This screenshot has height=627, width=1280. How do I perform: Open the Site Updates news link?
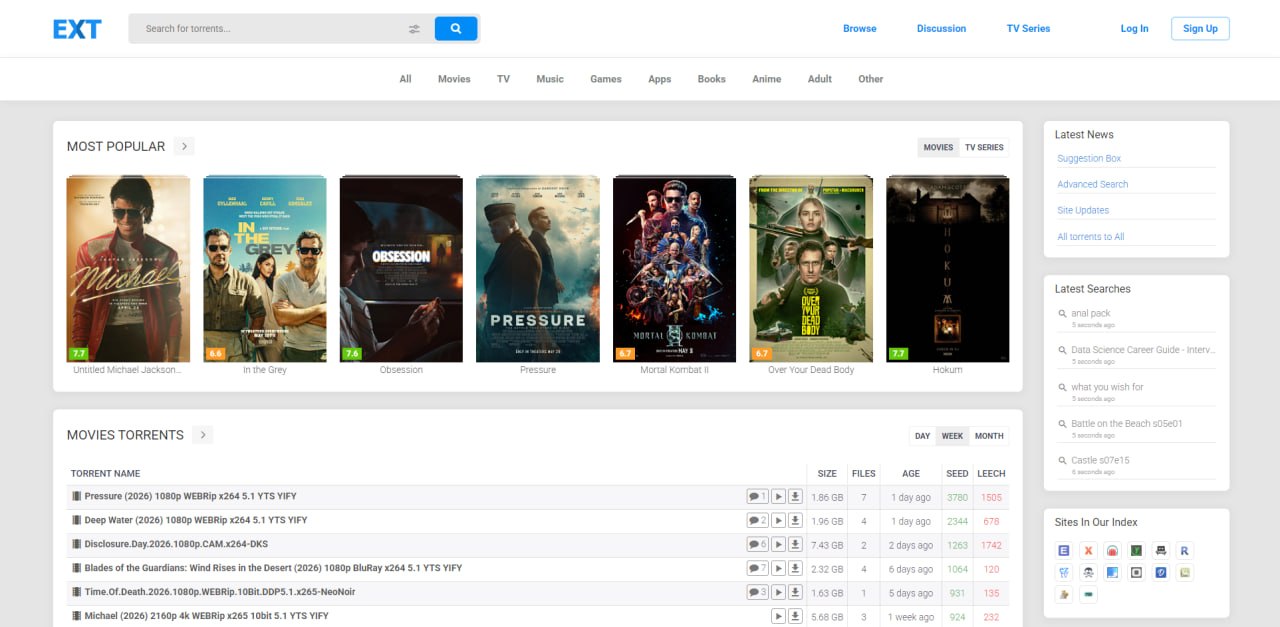[x=1083, y=211]
